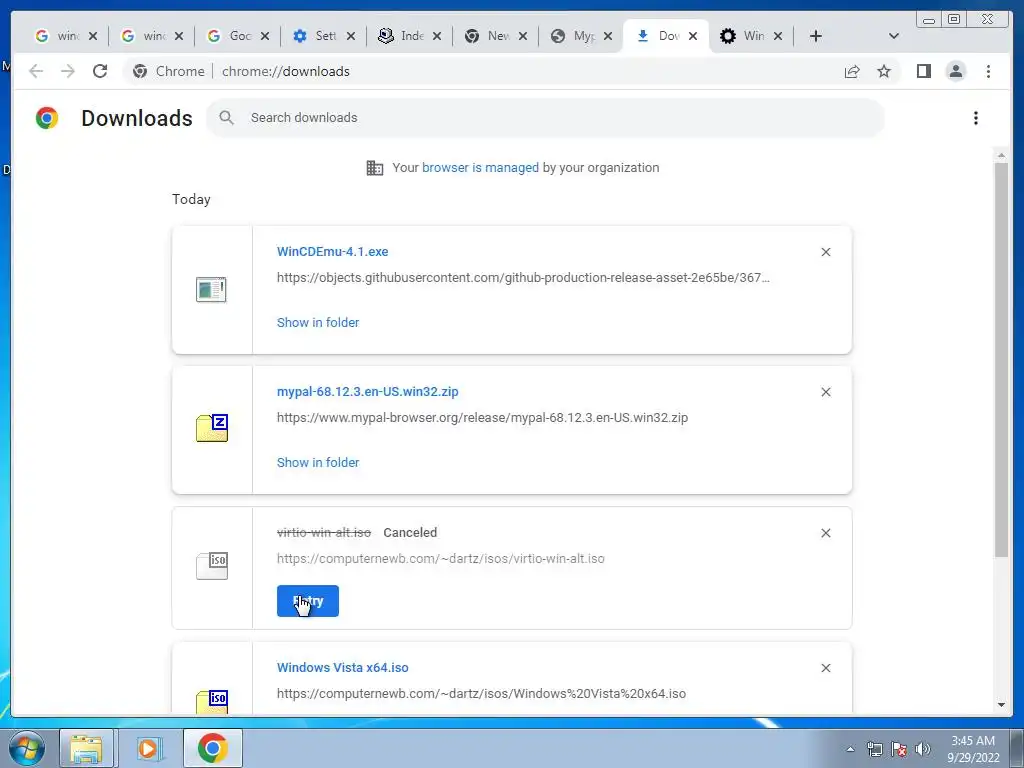Show WinCDEmu-4.1.exe in folder
The width and height of the screenshot is (1024, 768).
click(318, 323)
